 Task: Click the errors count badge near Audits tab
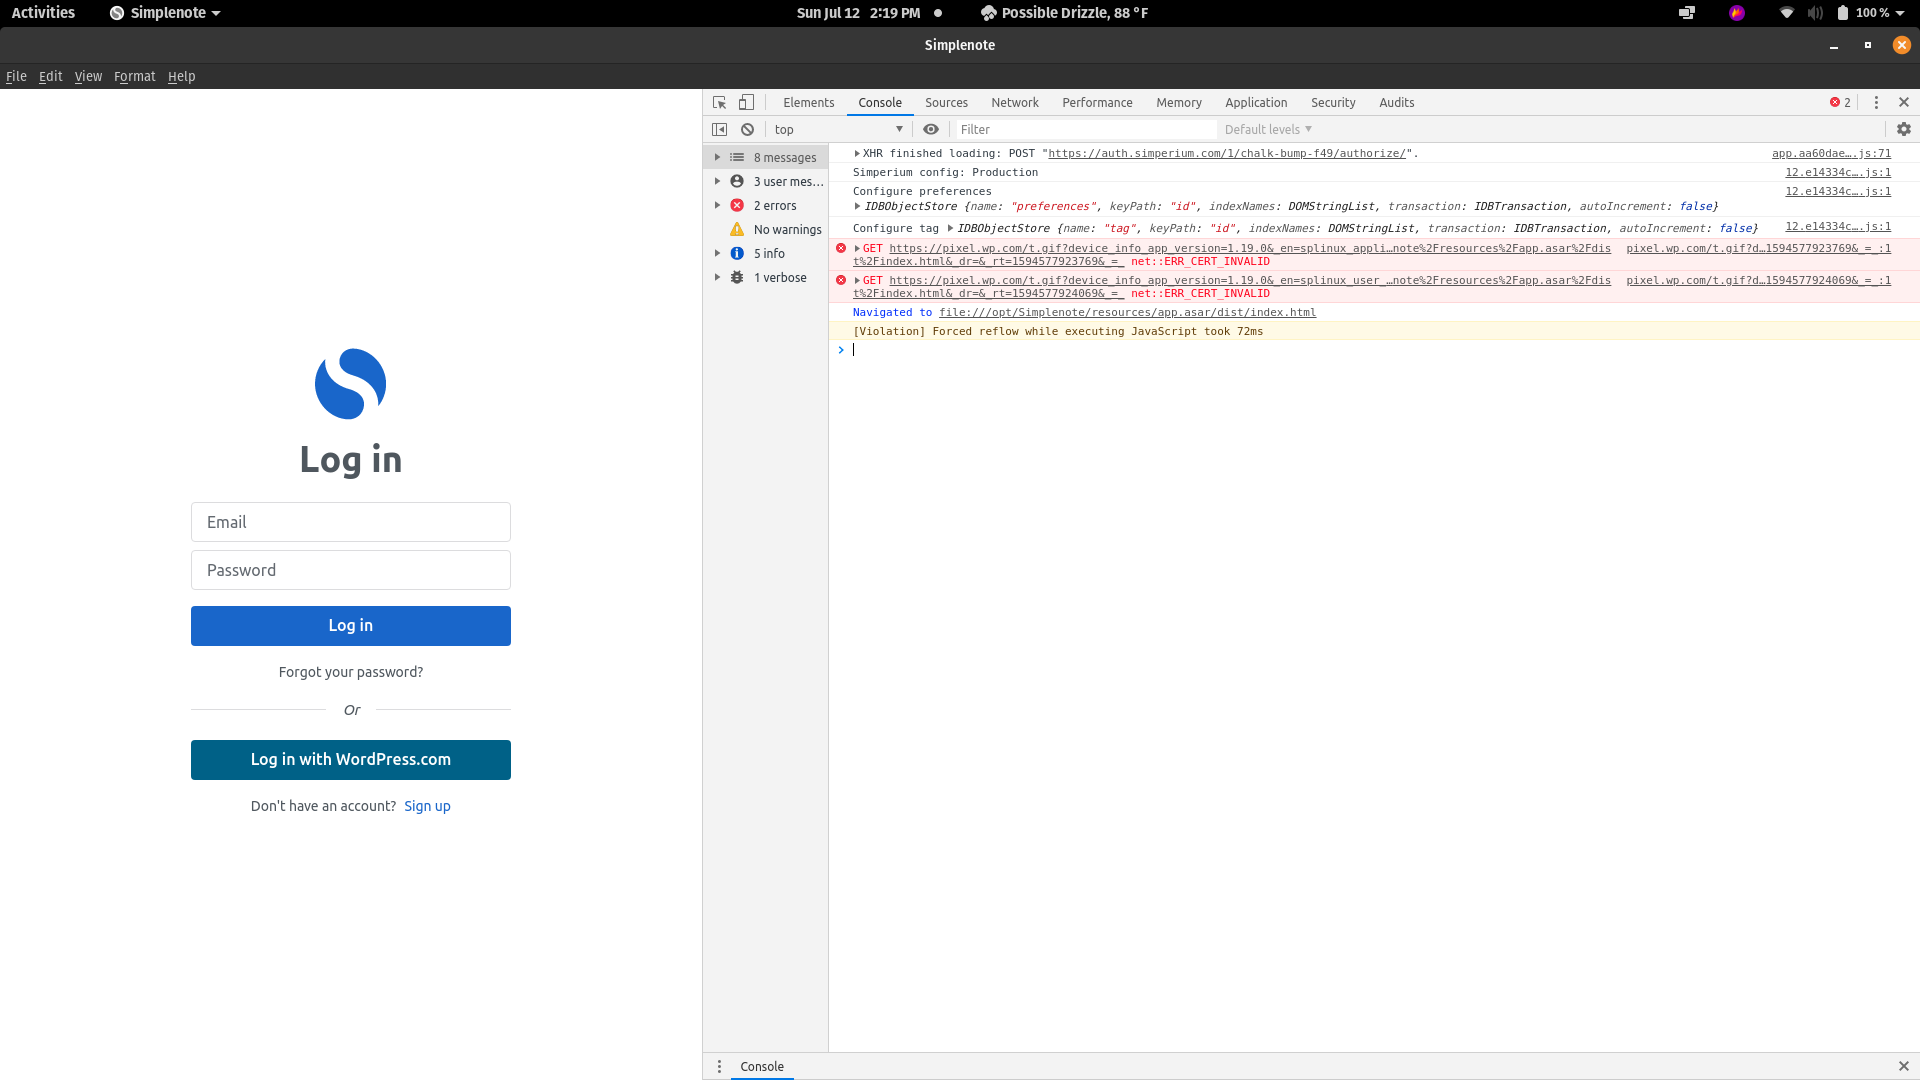coord(1836,102)
